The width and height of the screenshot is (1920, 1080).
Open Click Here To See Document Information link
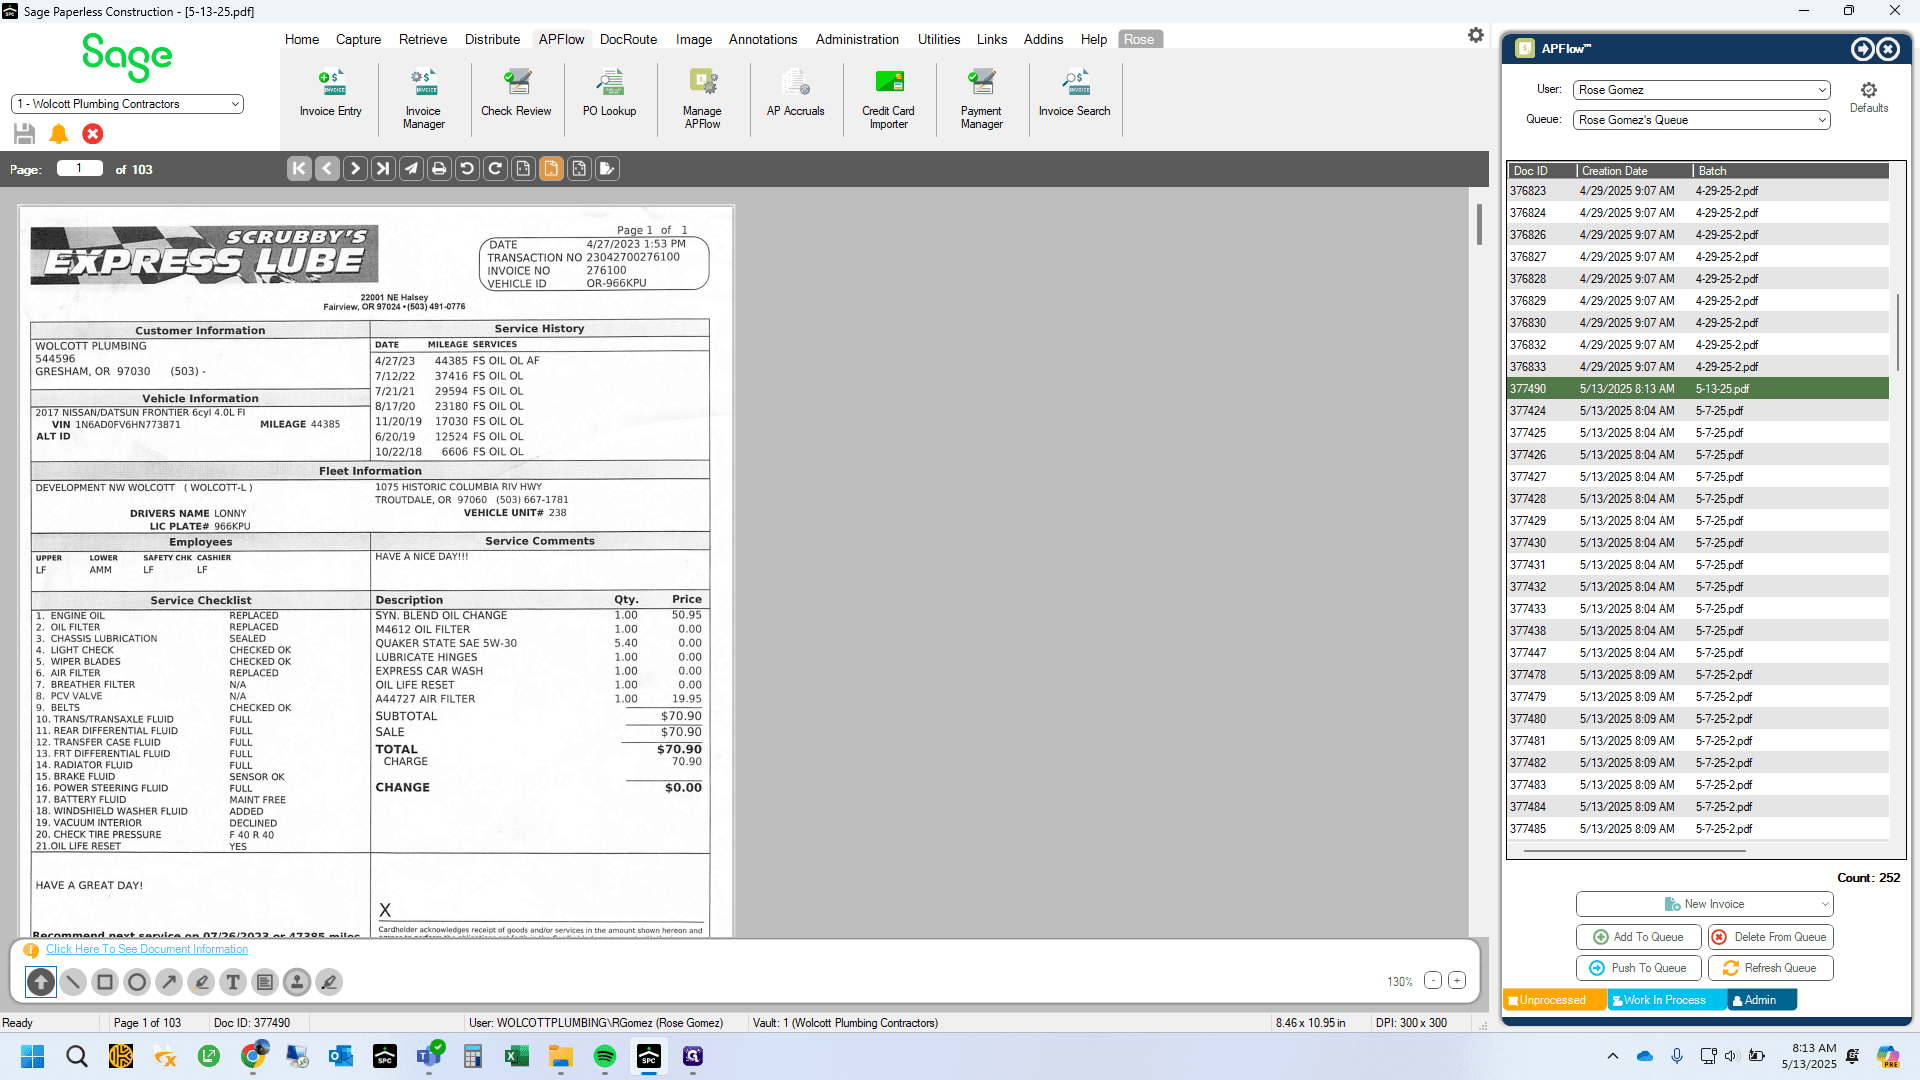pos(147,949)
